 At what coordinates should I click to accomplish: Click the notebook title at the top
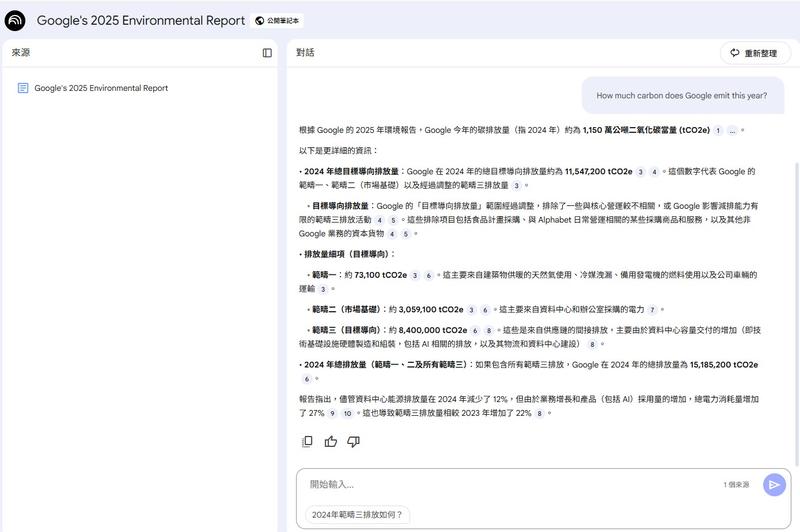[140, 20]
